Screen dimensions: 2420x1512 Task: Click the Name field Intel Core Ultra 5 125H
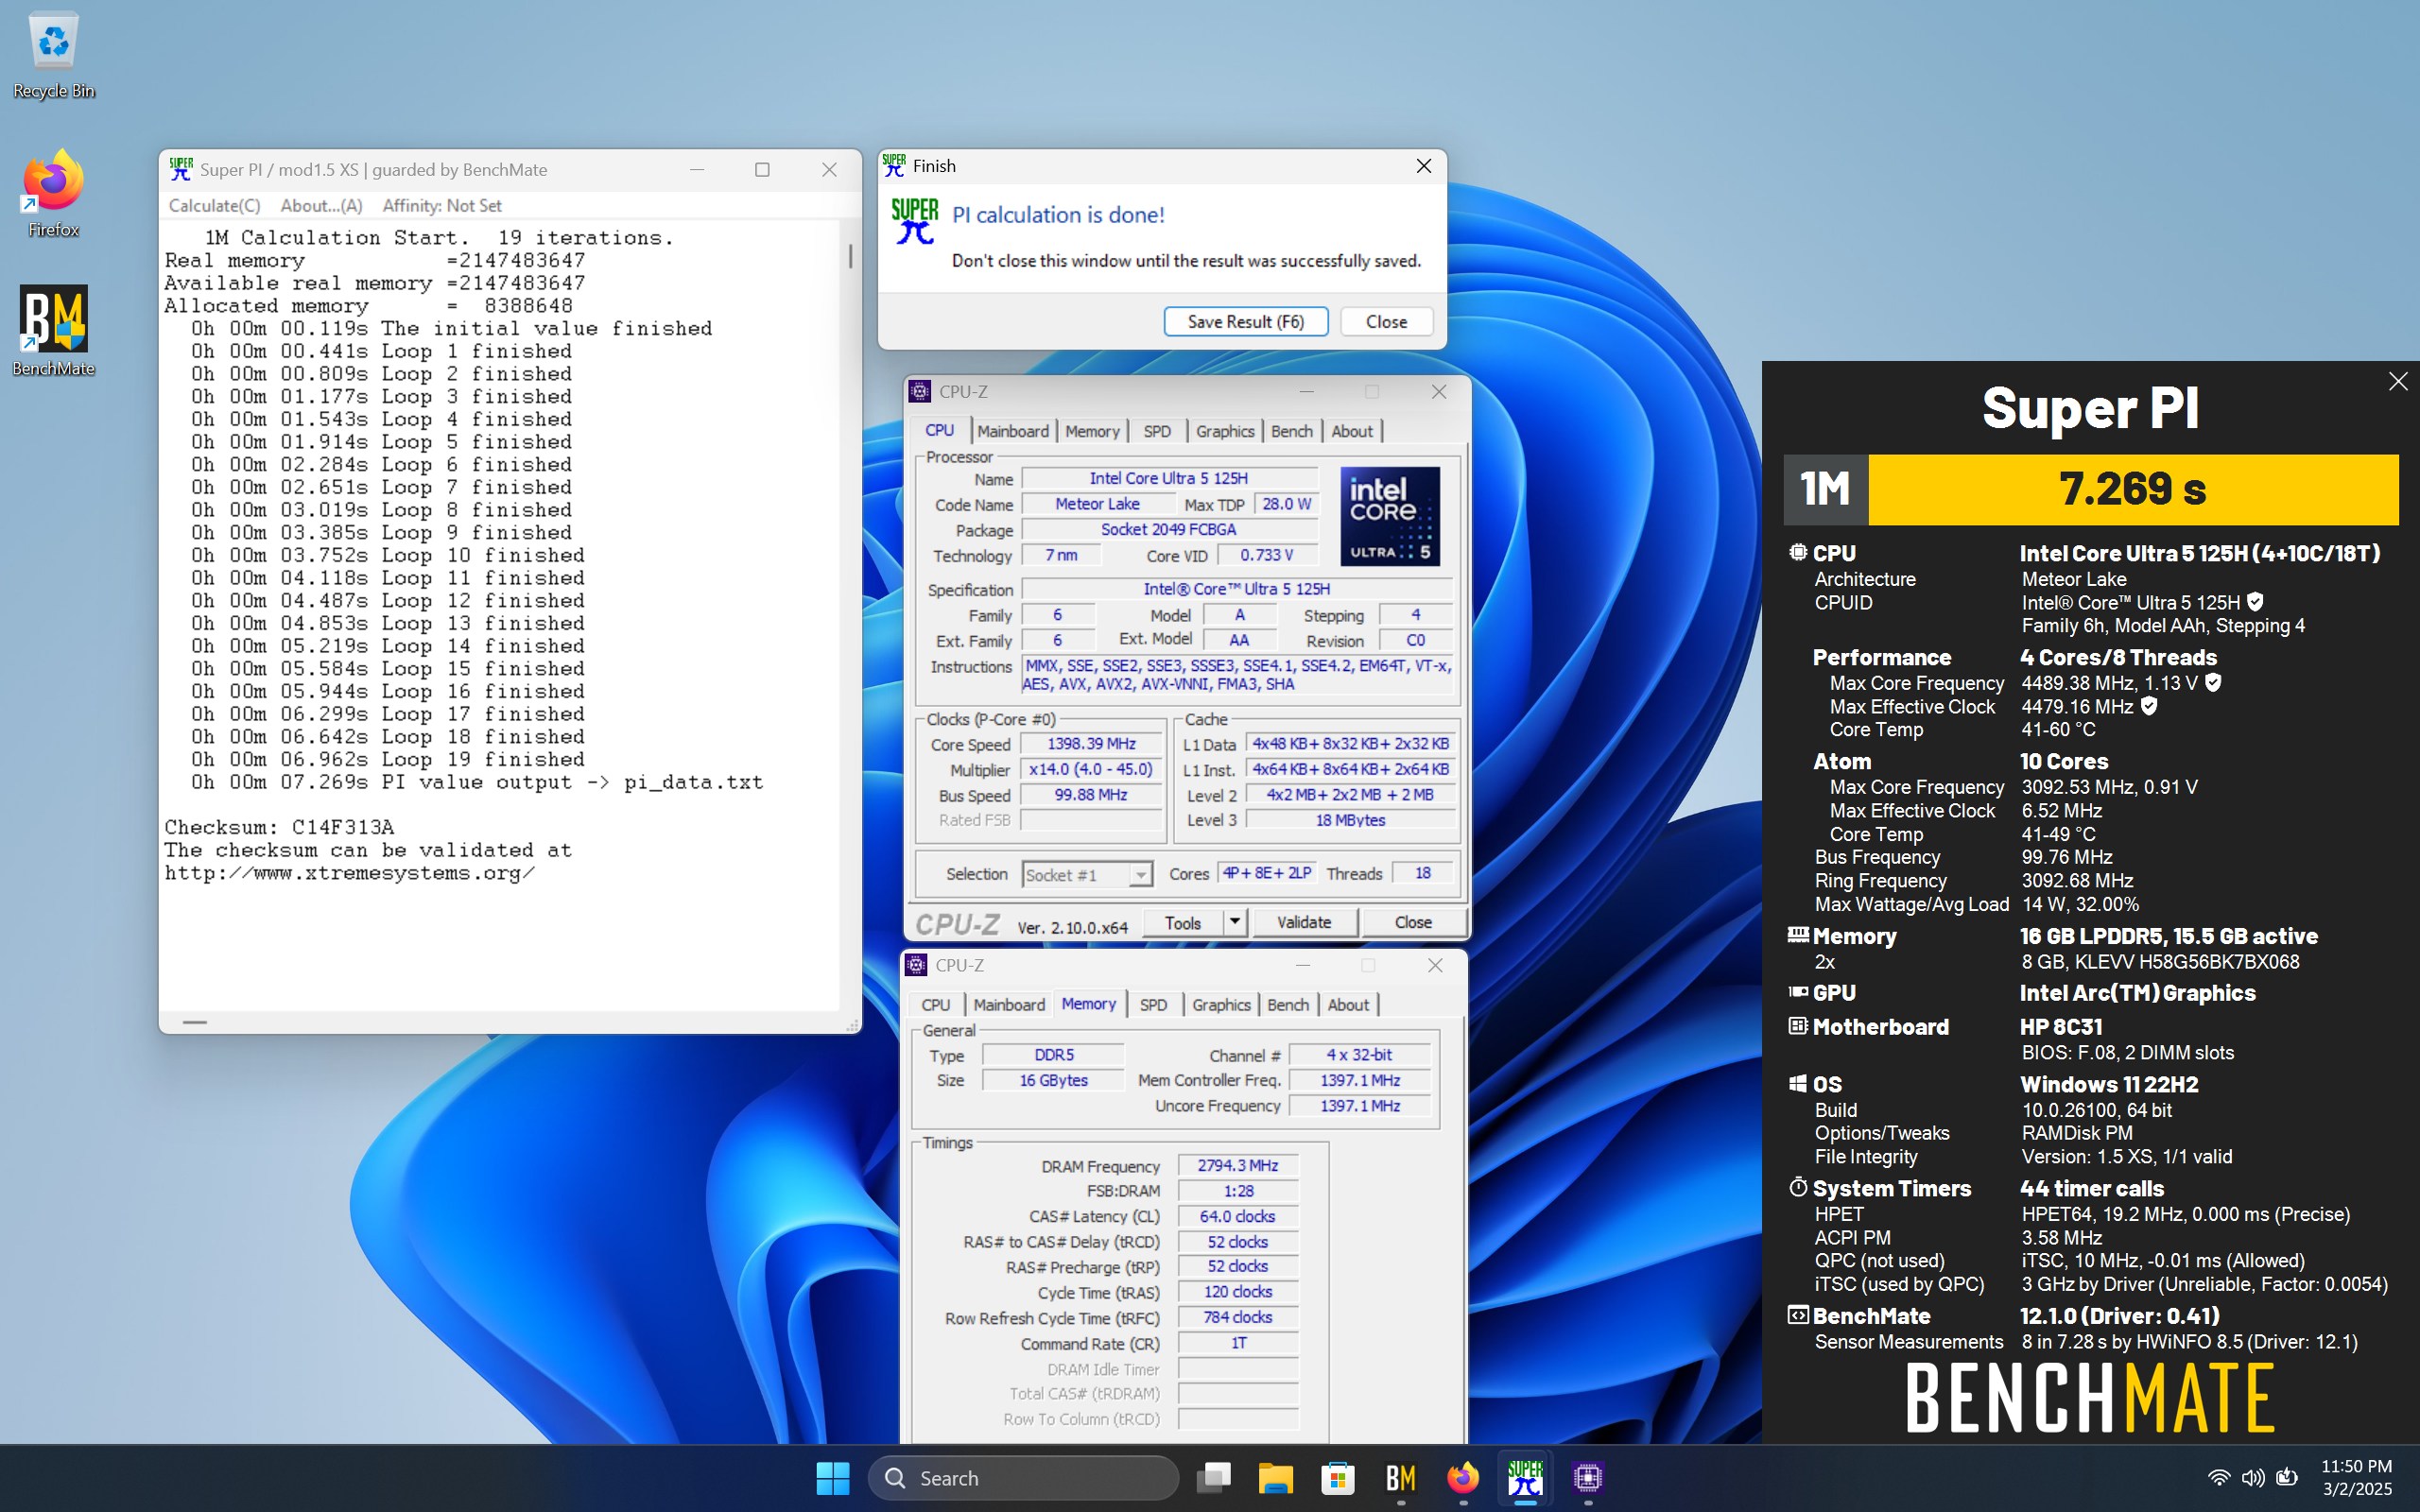coord(1168,478)
